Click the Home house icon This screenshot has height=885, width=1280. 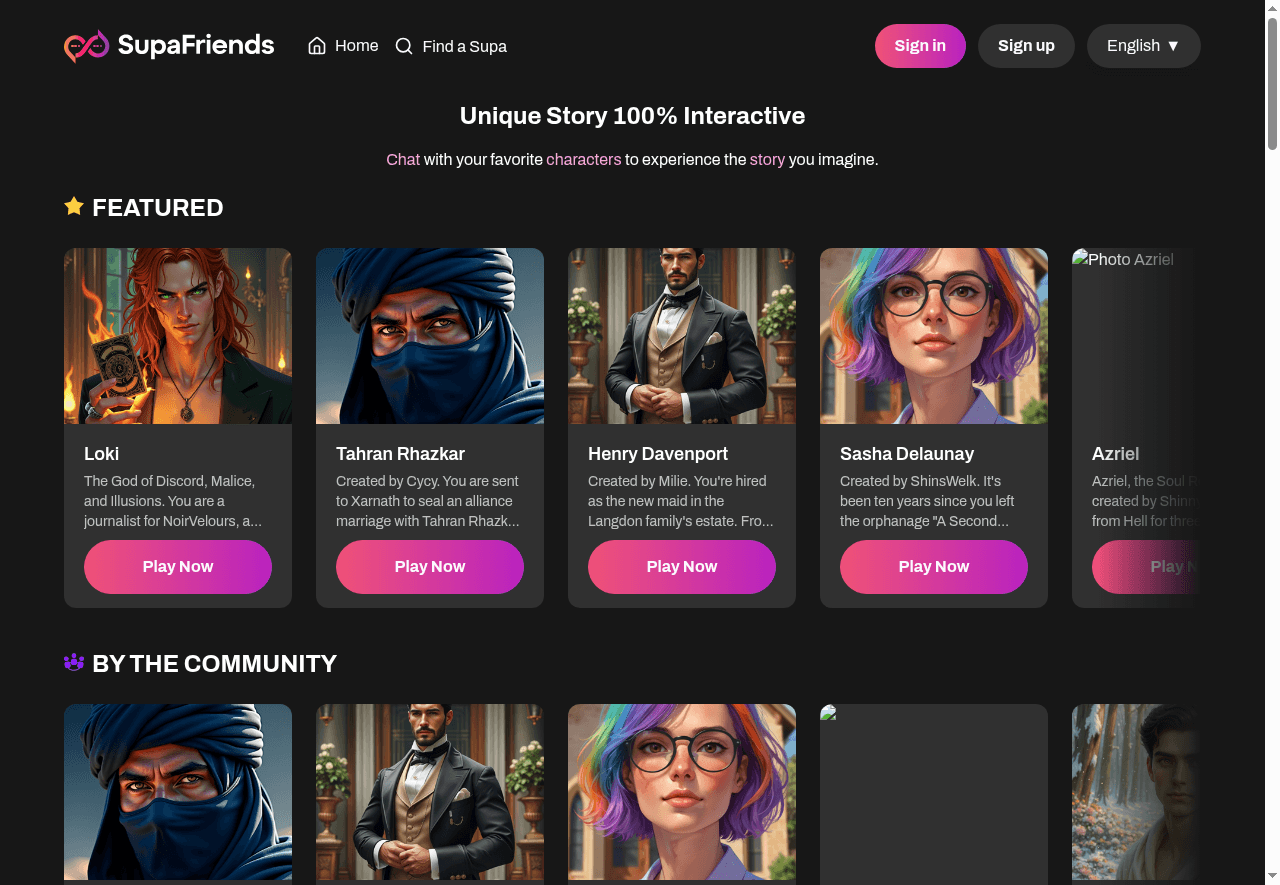[317, 46]
